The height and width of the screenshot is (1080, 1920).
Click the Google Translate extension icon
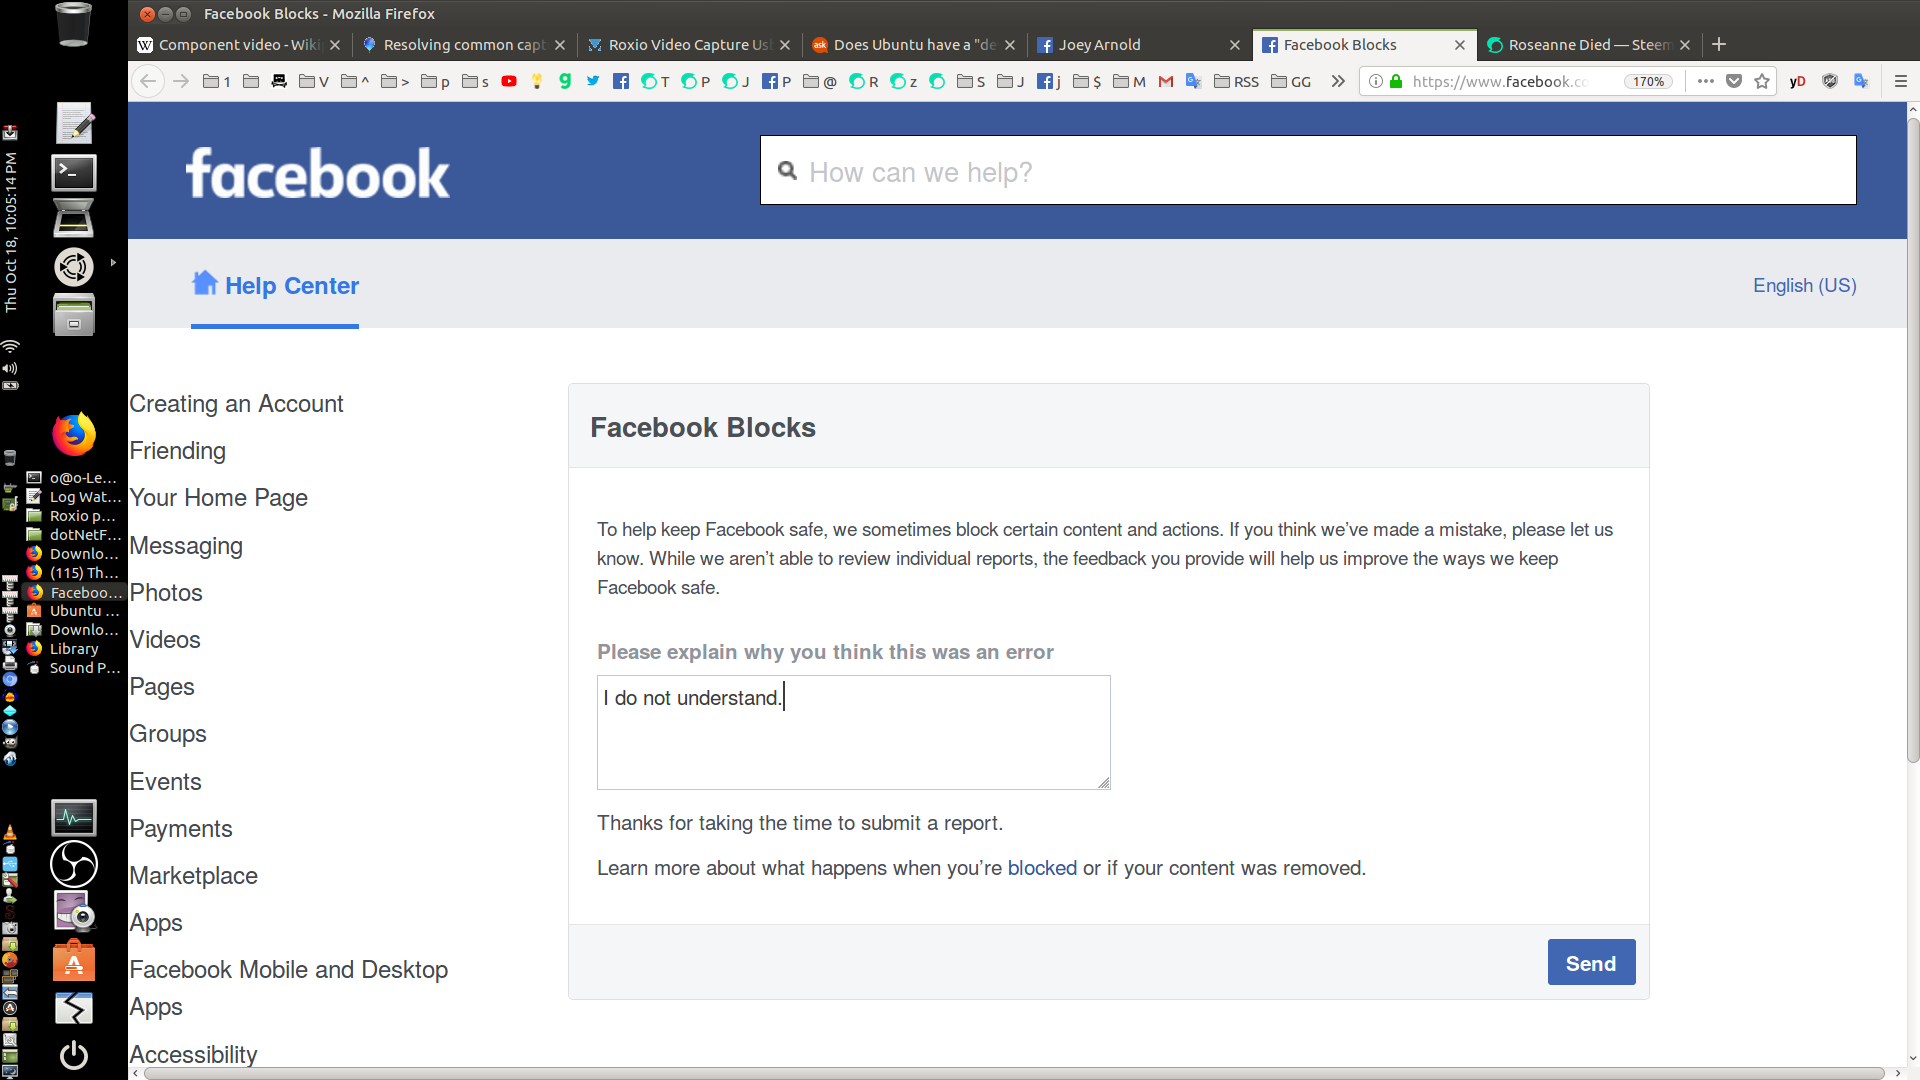1861,81
